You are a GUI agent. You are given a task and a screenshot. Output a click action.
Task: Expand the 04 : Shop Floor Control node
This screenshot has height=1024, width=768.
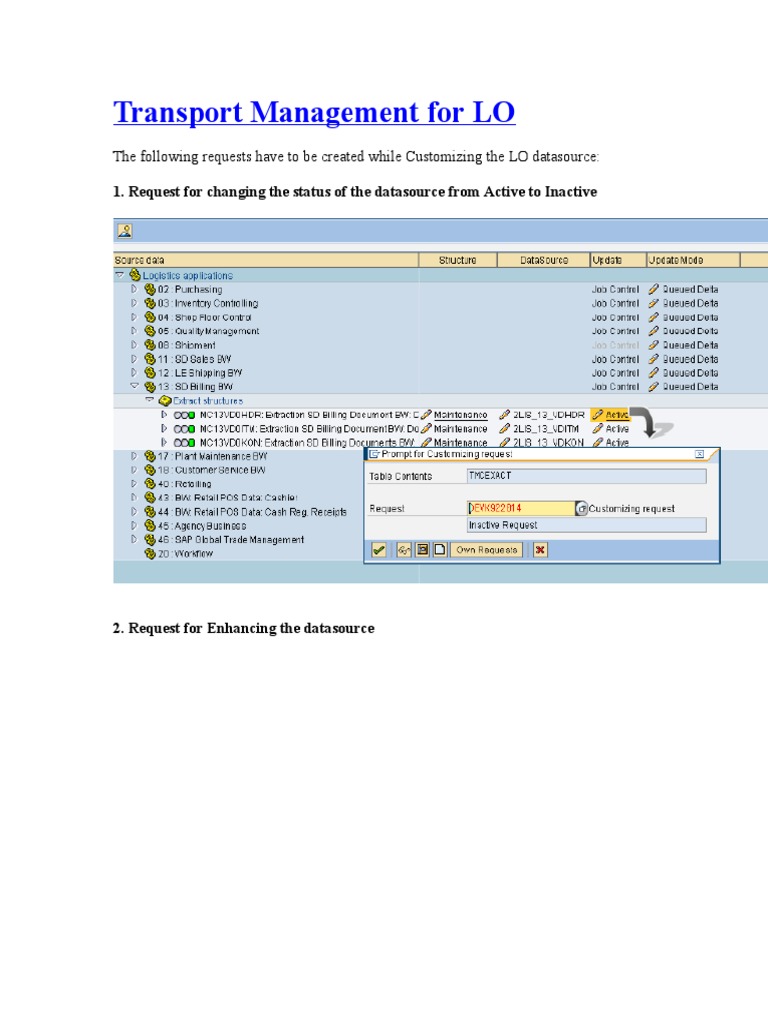coord(135,317)
